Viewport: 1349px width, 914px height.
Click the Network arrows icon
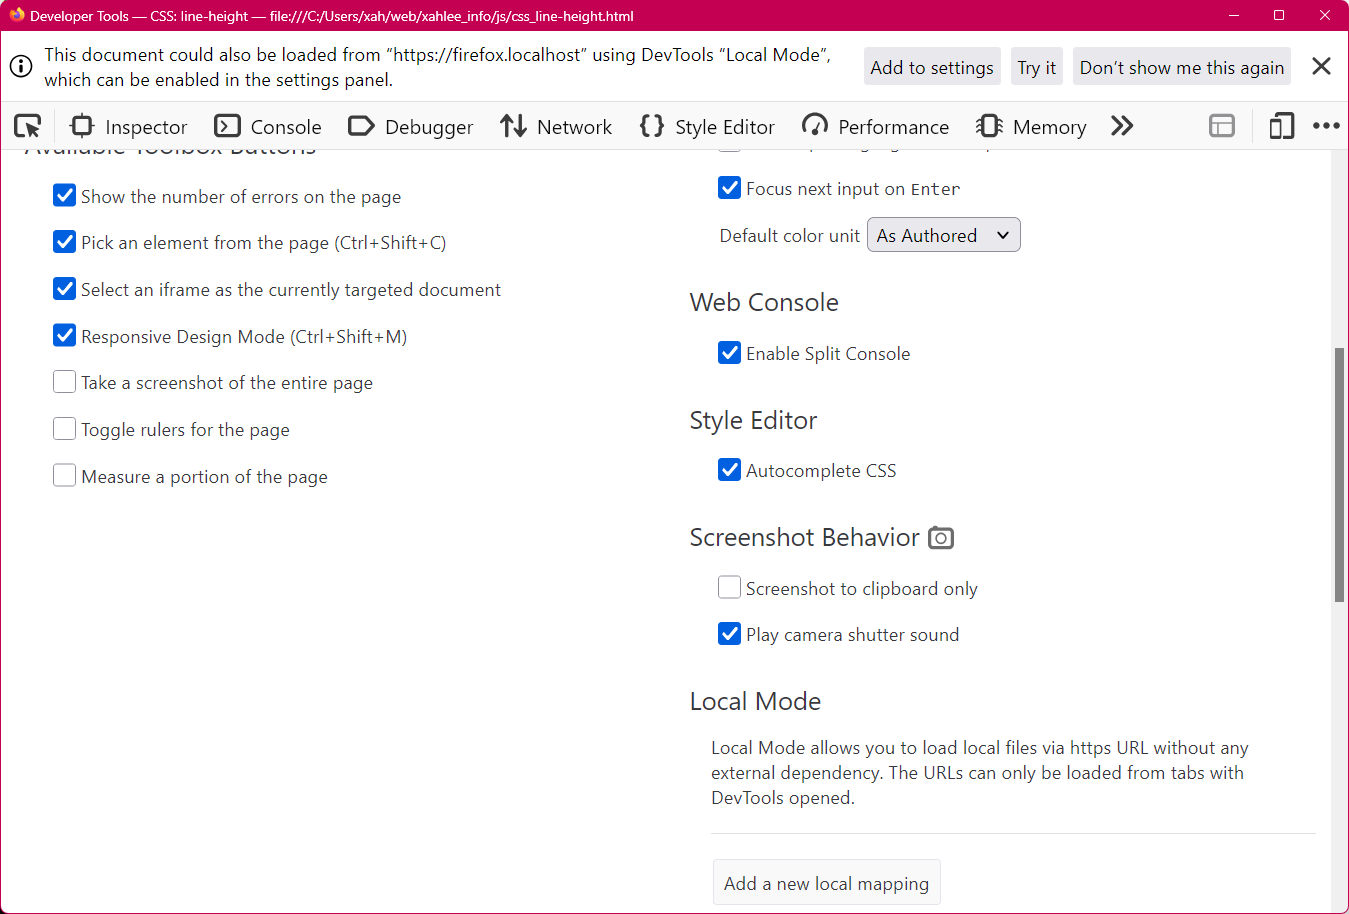click(x=513, y=126)
